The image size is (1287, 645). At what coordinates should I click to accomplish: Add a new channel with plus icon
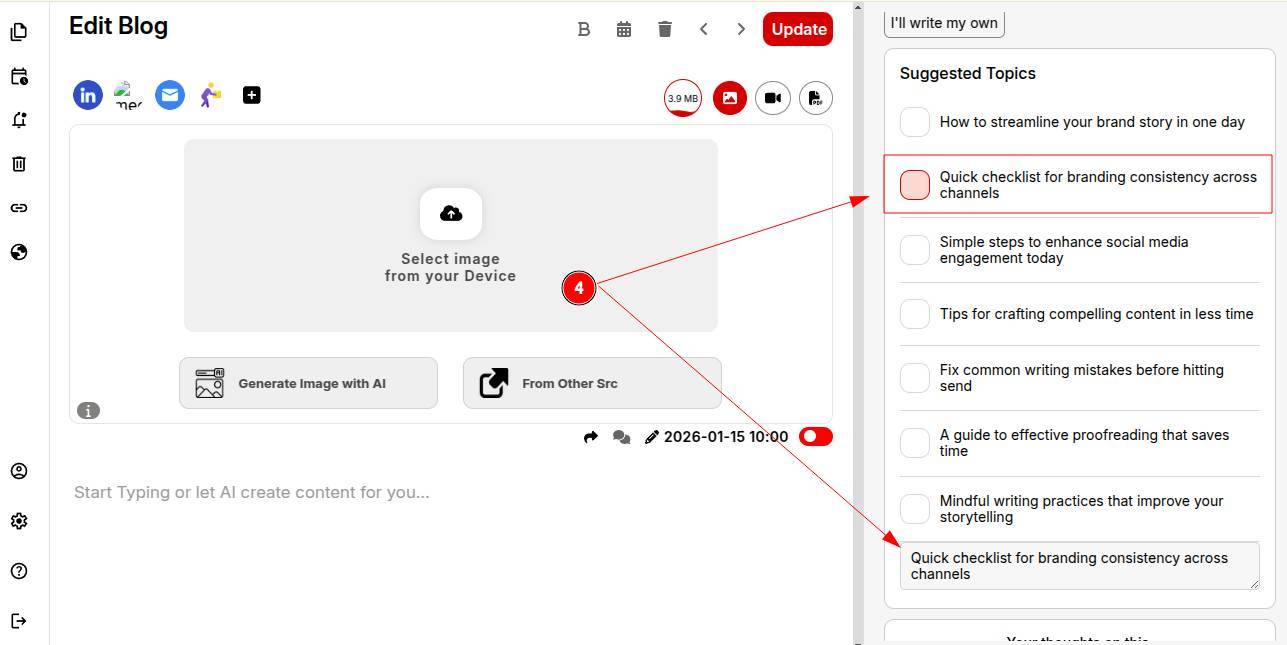tap(252, 95)
